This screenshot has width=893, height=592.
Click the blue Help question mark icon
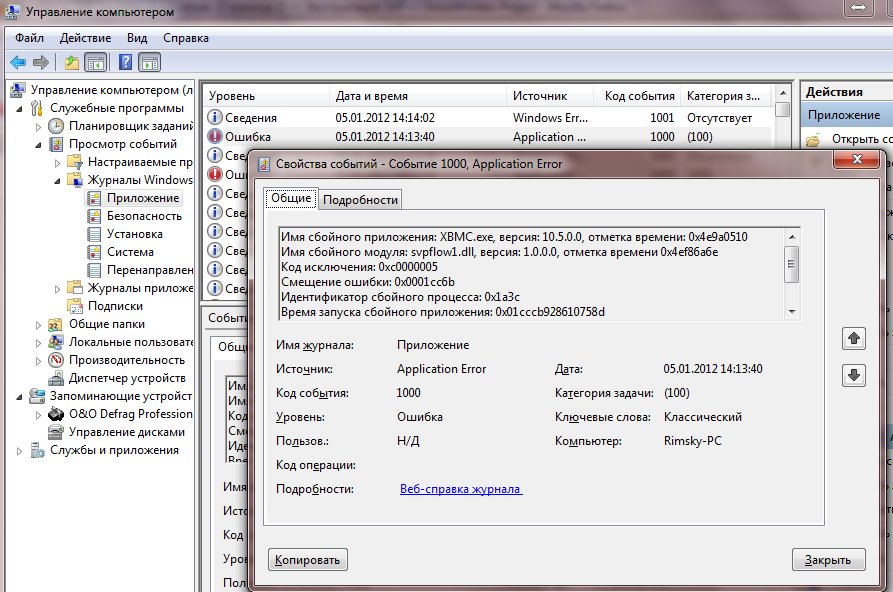[x=125, y=63]
